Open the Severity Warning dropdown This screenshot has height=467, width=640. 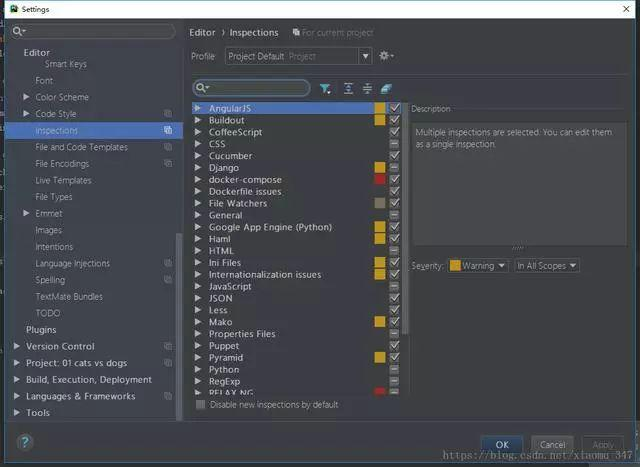click(x=478, y=266)
